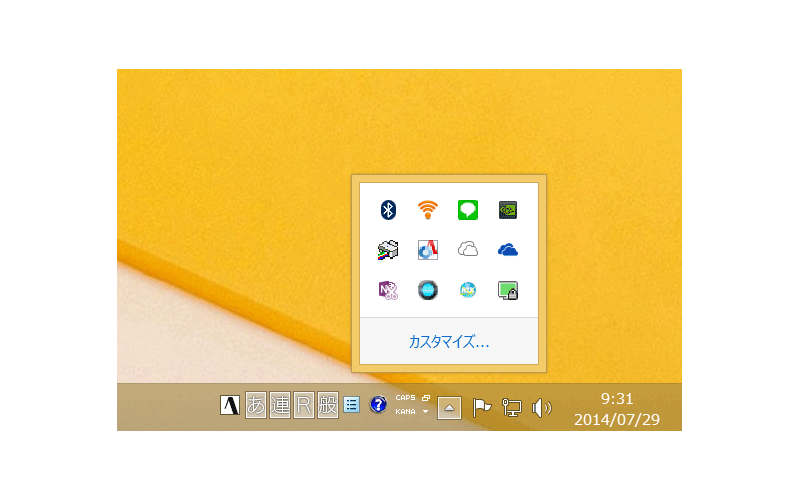Click the orange Wi-Fi signal icon
Viewport: 800px width, 500px height.
point(428,209)
